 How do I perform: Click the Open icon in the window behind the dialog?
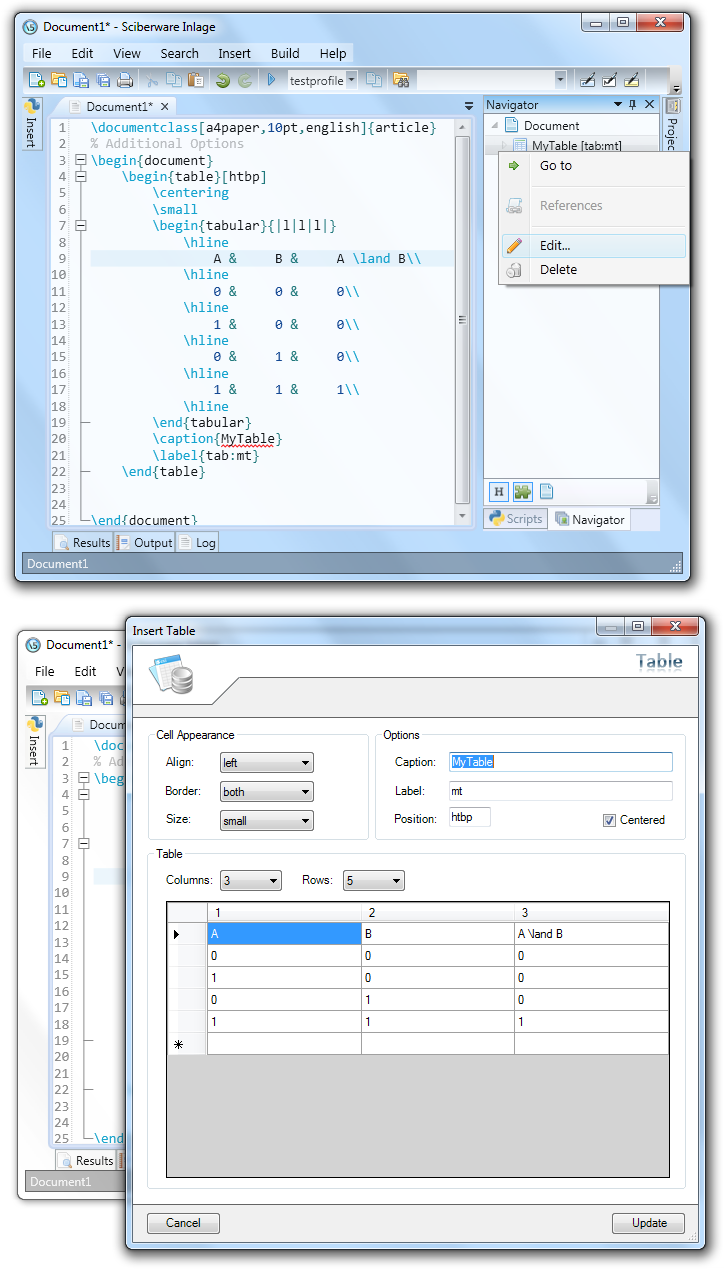click(x=61, y=698)
